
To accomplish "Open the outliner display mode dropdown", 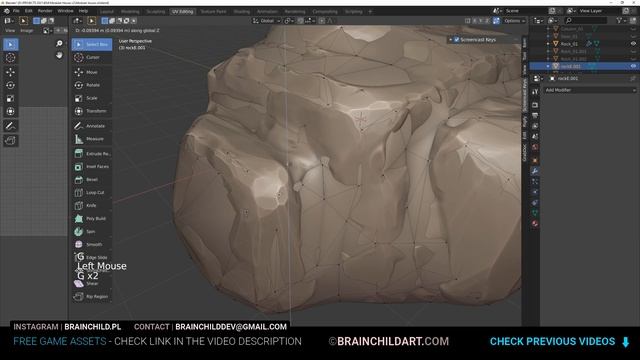I will (553, 20).
